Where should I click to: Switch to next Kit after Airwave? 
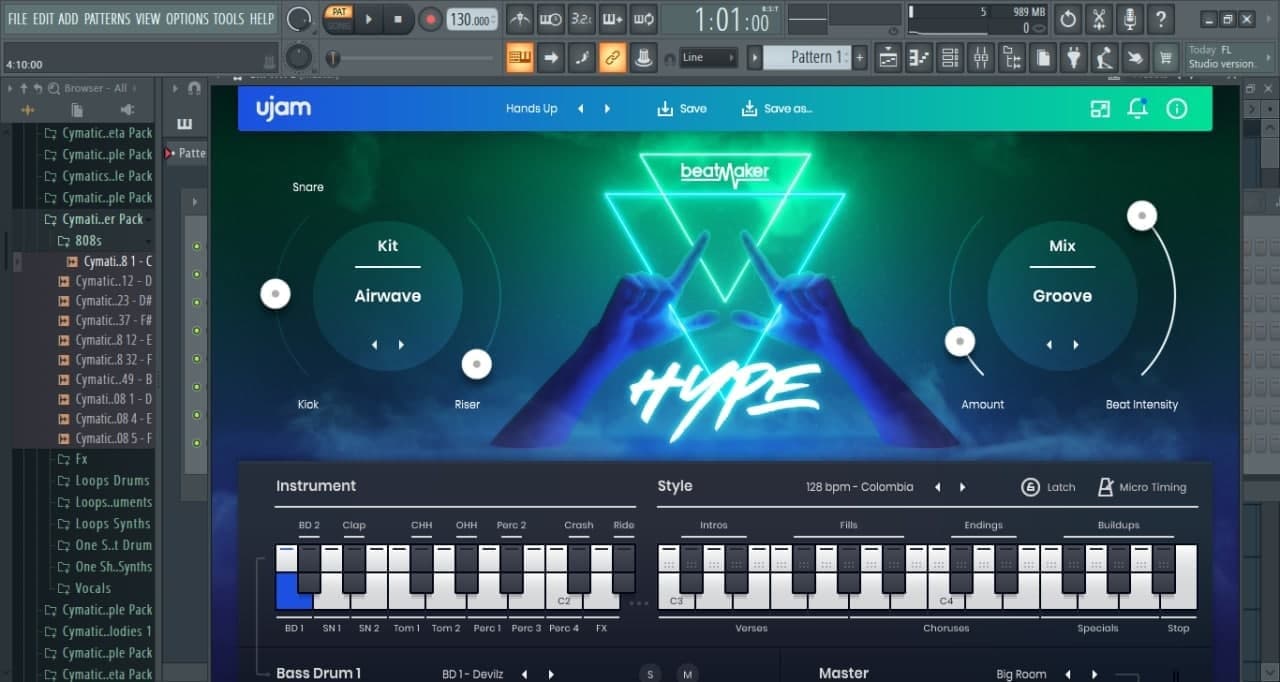tap(401, 345)
